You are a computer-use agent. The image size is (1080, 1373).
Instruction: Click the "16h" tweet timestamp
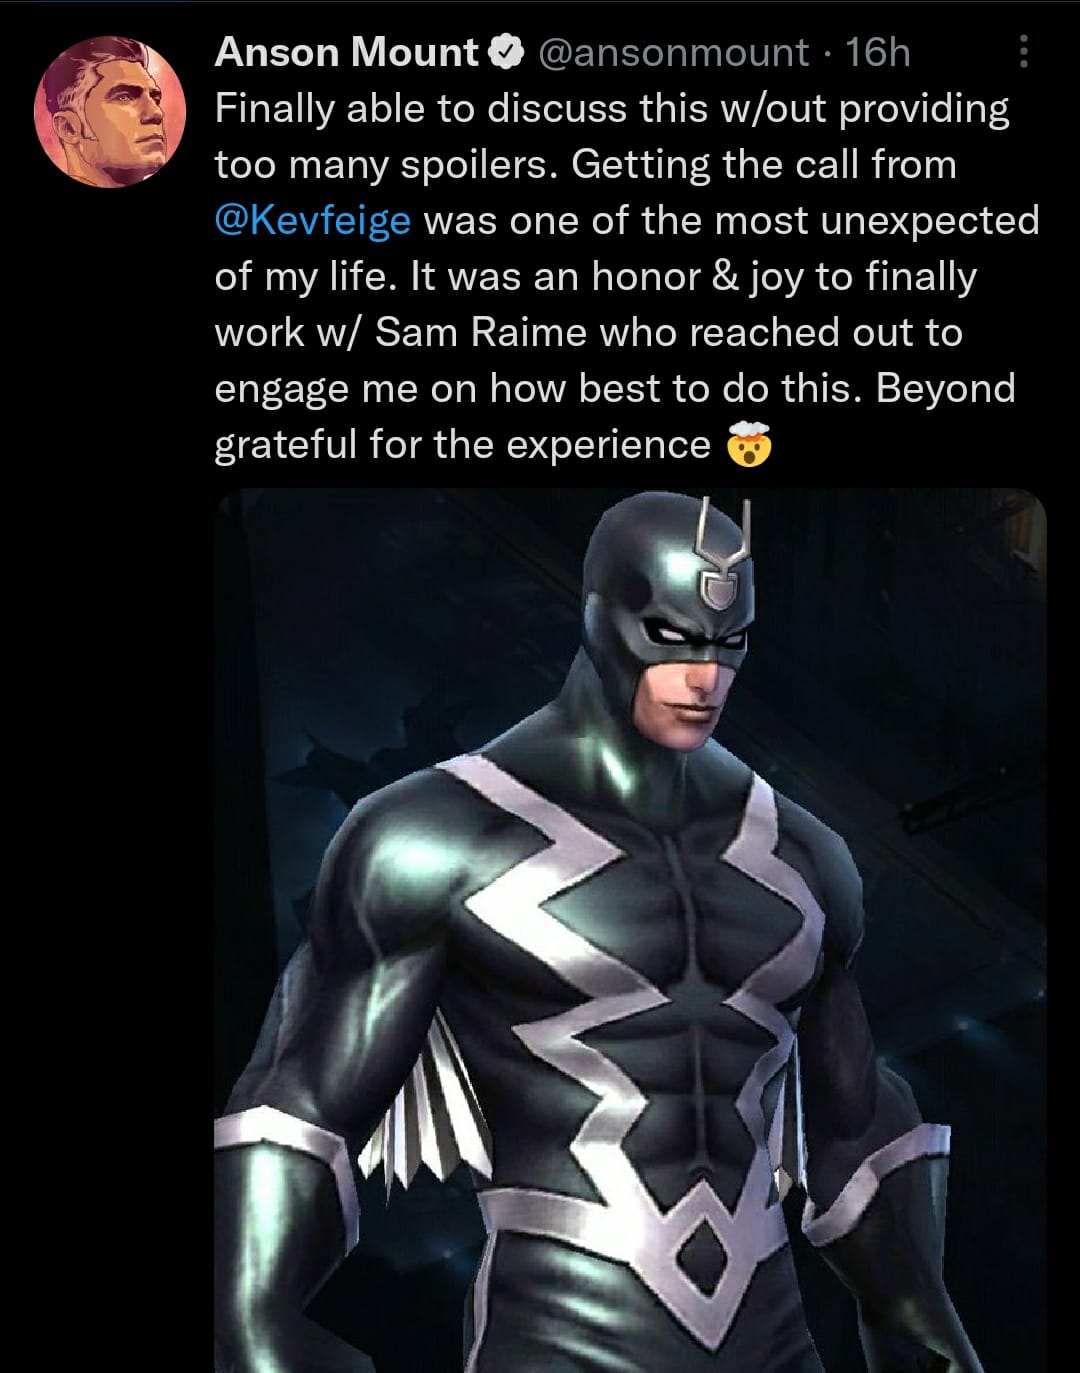(x=878, y=53)
